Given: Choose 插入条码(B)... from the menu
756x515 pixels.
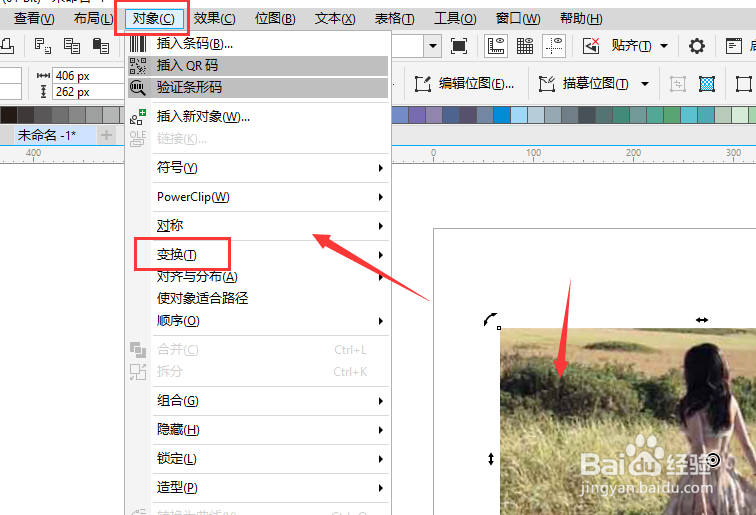Looking at the screenshot, I should [x=258, y=44].
